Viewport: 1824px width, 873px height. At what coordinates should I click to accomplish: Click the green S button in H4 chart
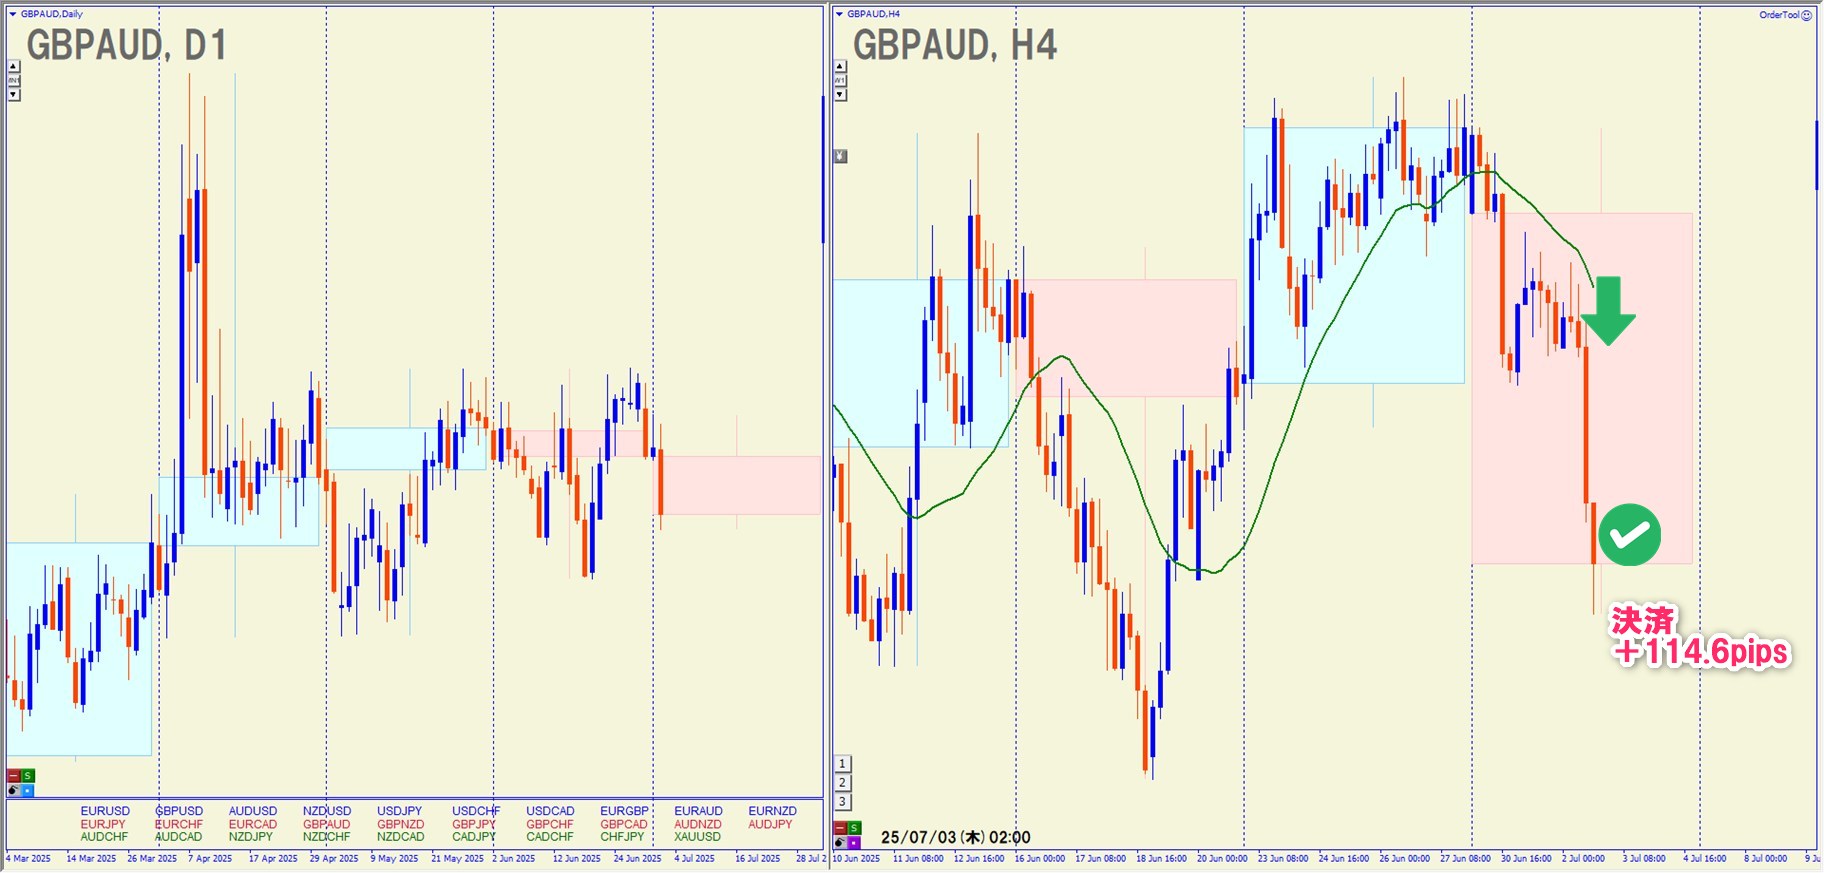coord(854,828)
